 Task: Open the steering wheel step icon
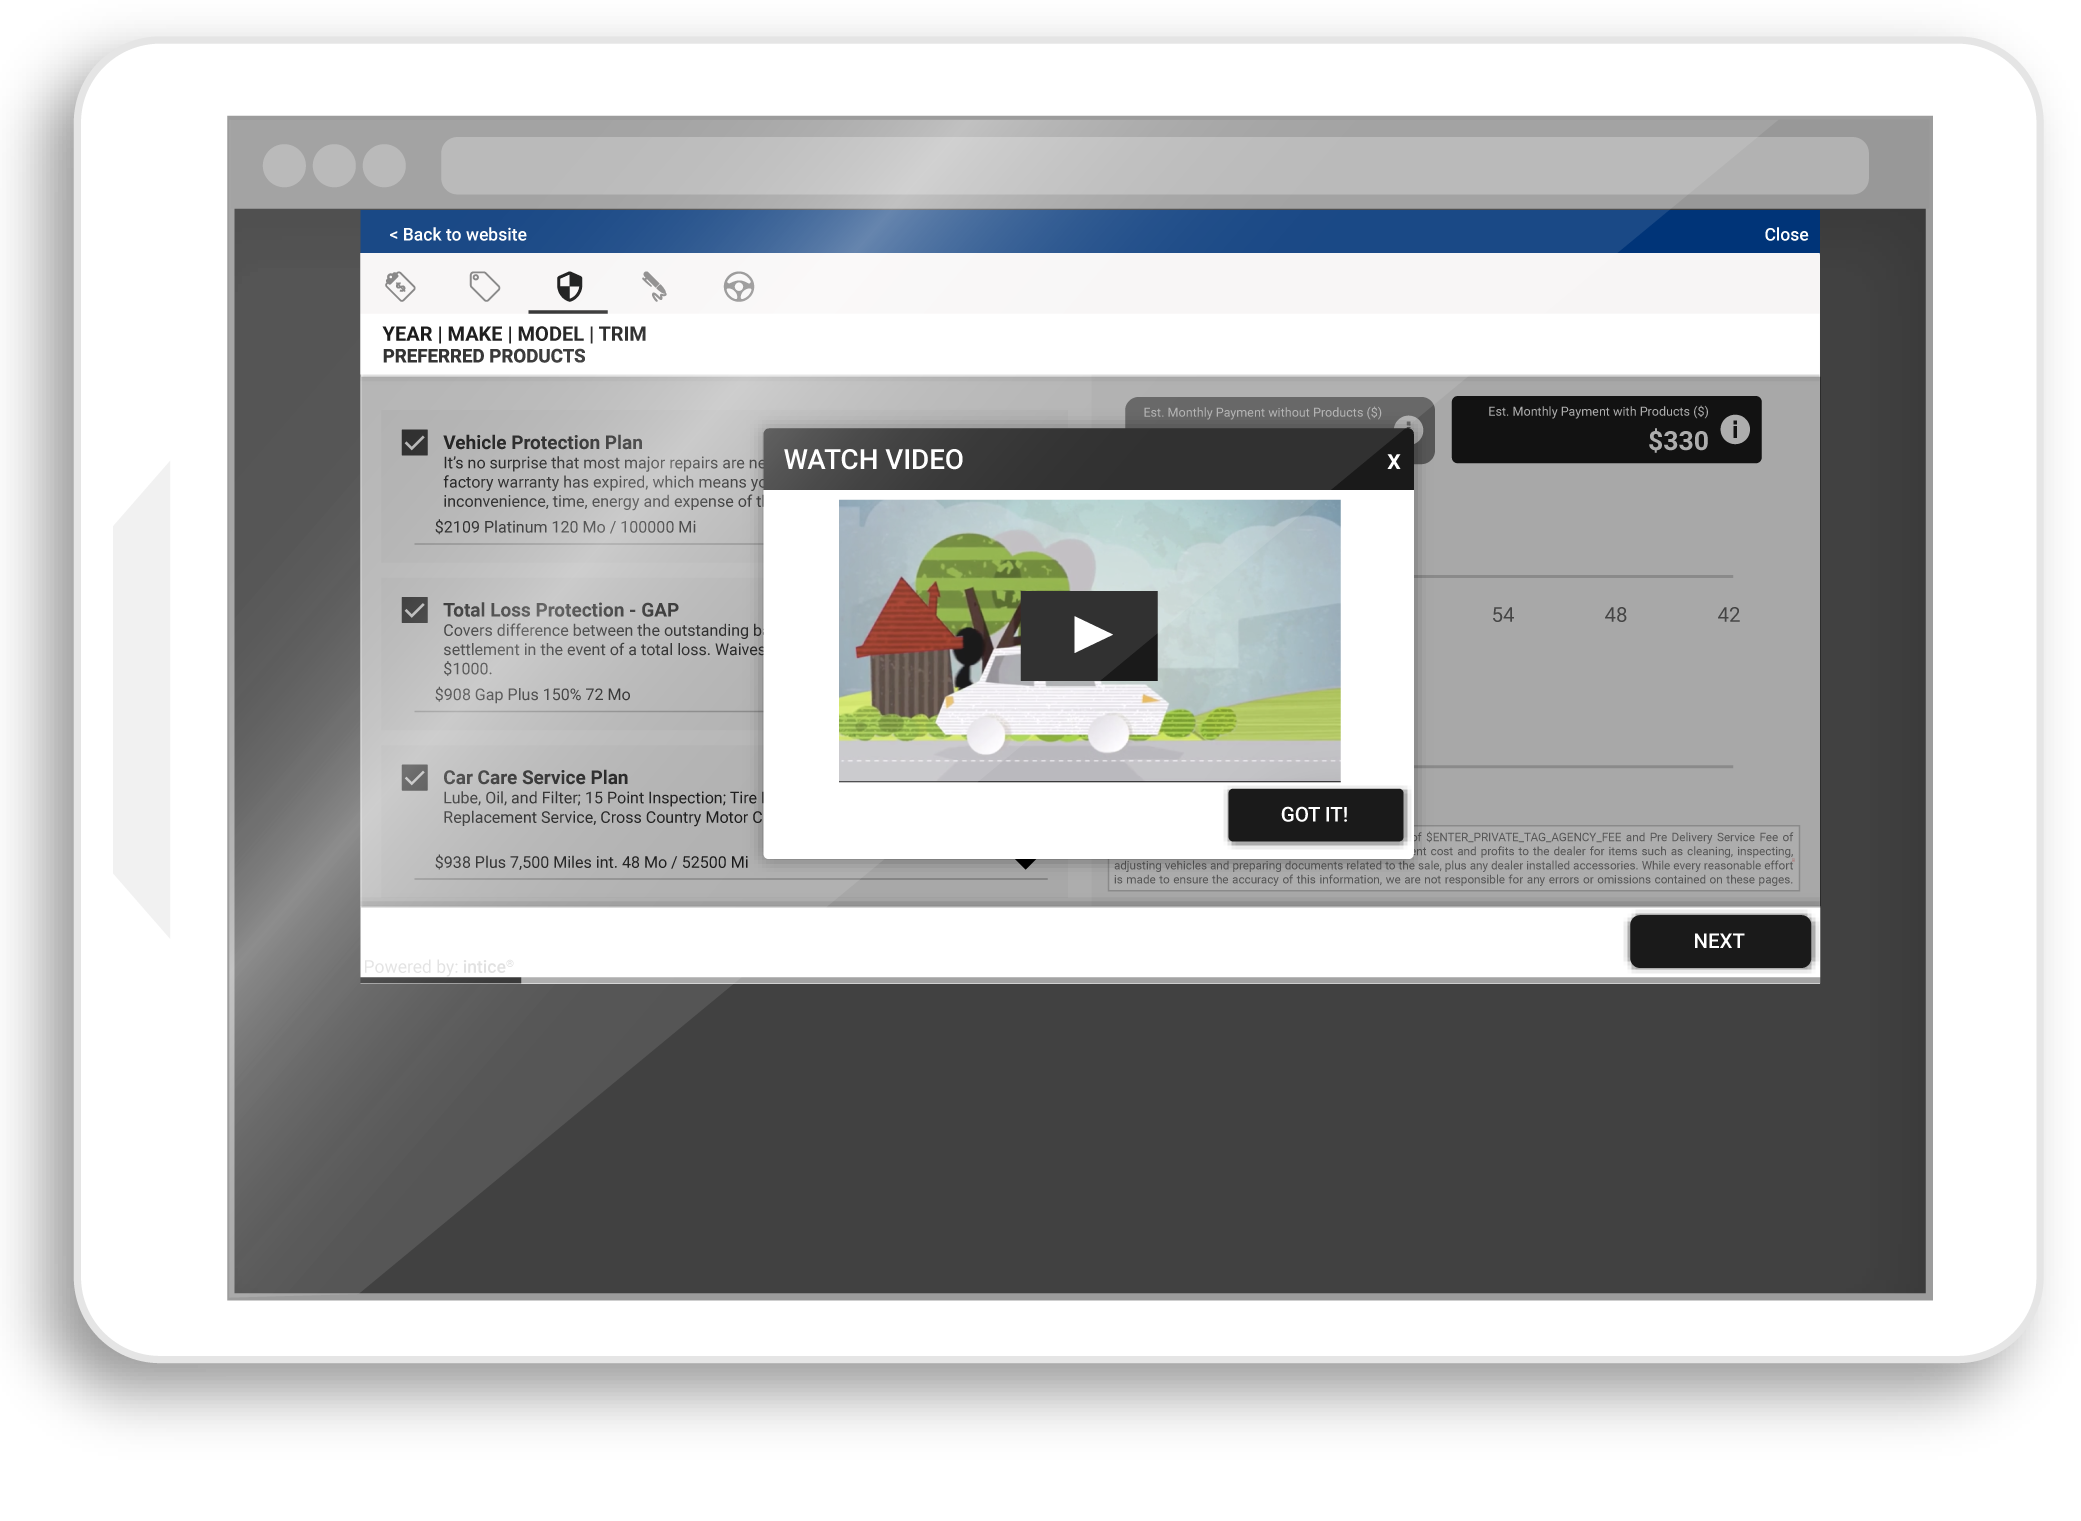[739, 287]
